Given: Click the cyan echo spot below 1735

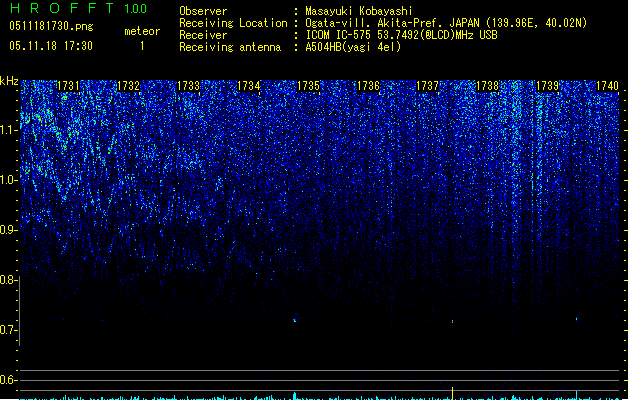Looking at the screenshot, I should (x=295, y=320).
